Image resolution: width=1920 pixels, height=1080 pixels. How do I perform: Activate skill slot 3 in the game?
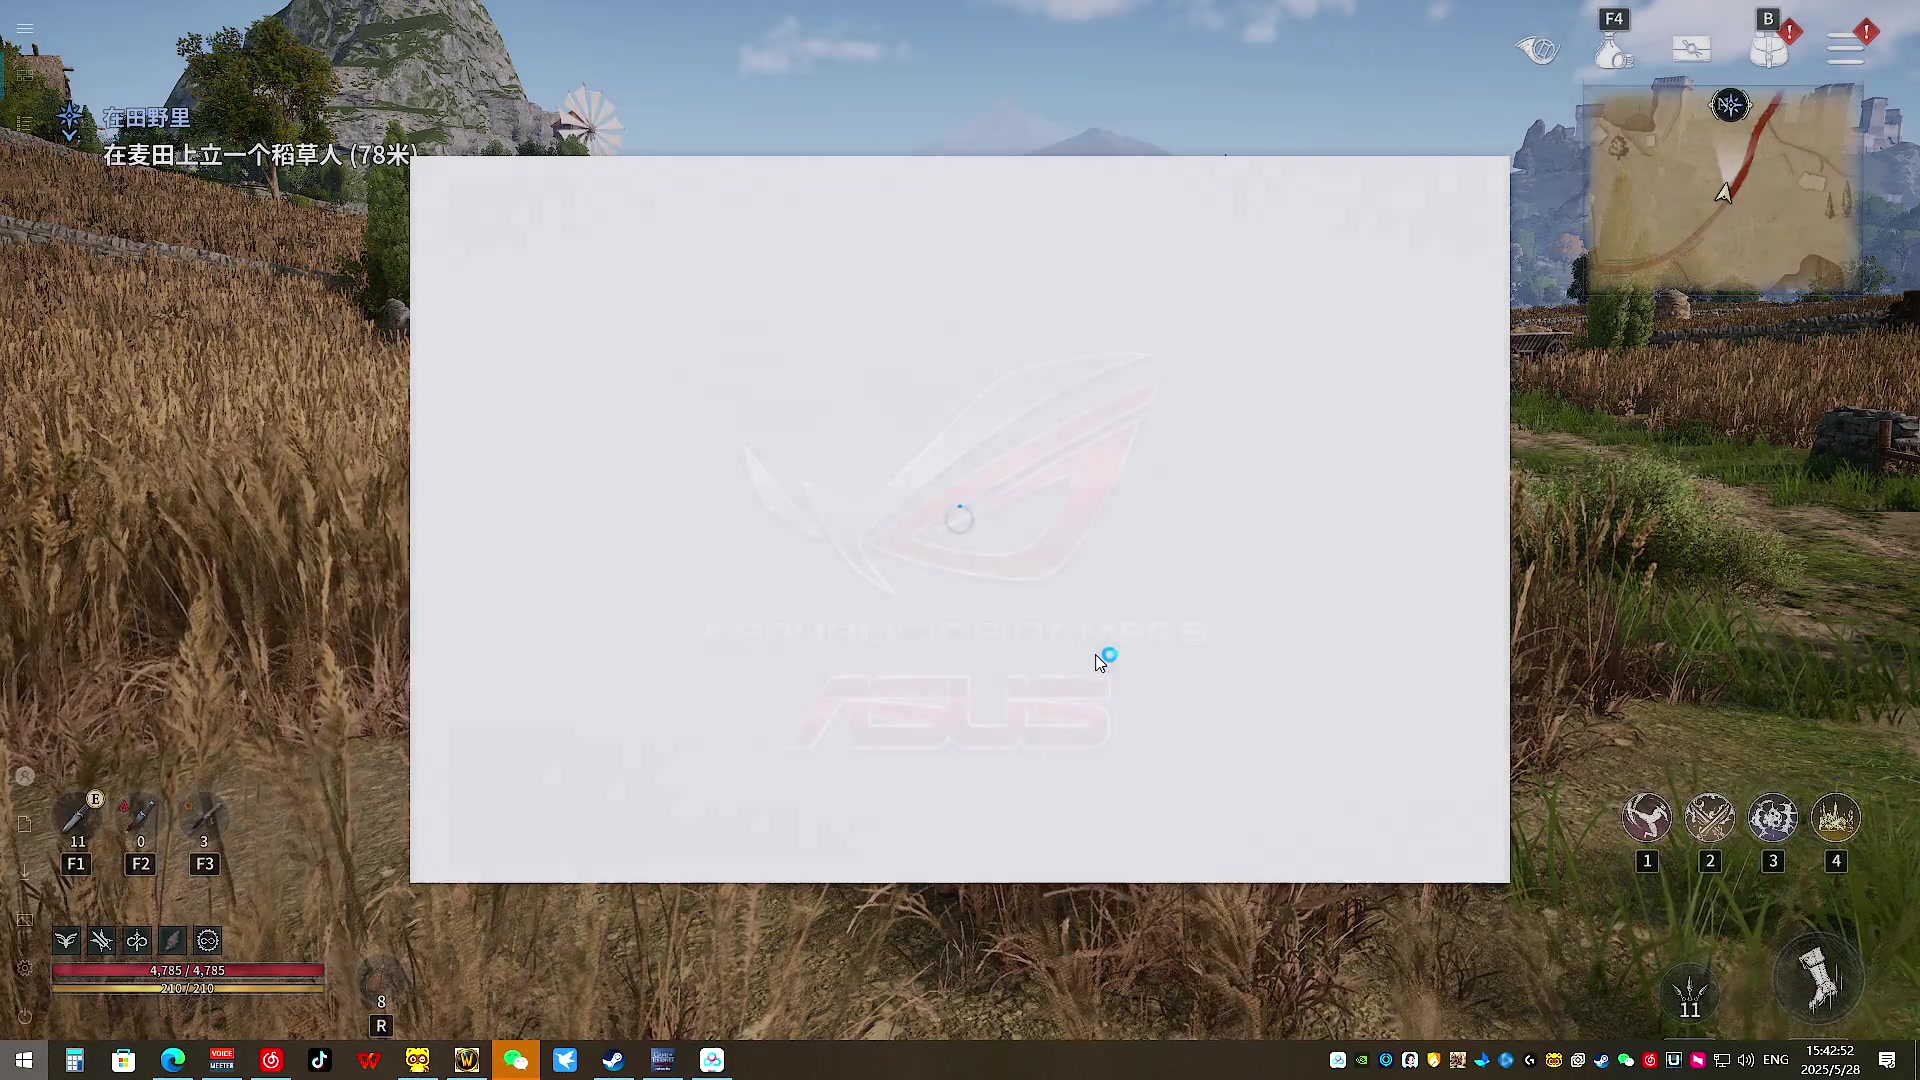[1772, 818]
